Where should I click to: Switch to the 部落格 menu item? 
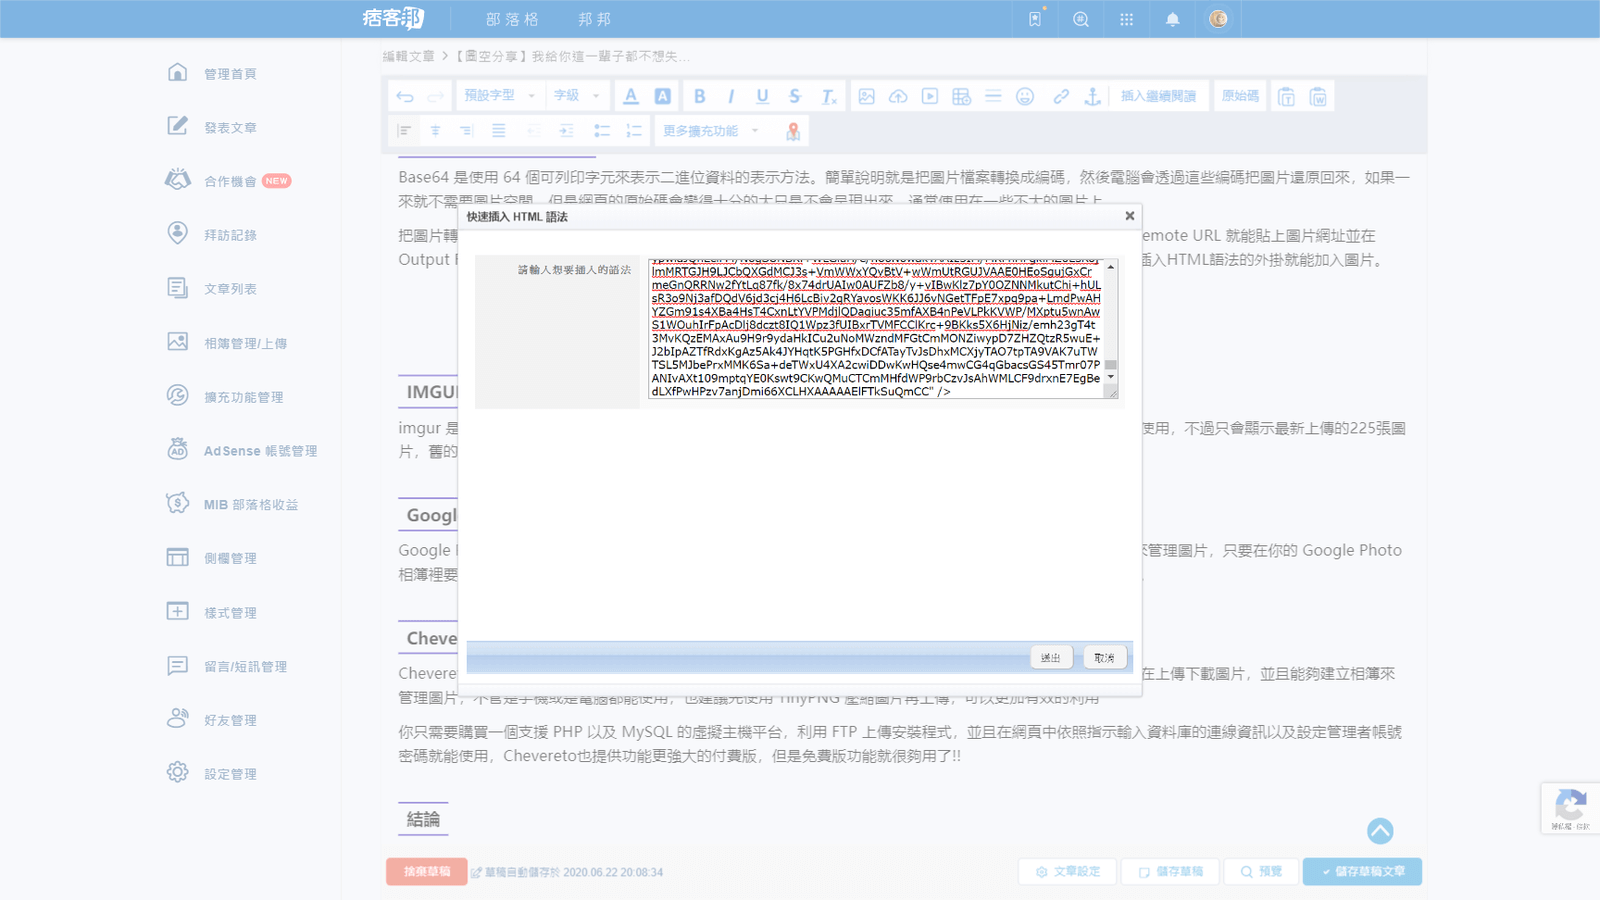click(512, 18)
